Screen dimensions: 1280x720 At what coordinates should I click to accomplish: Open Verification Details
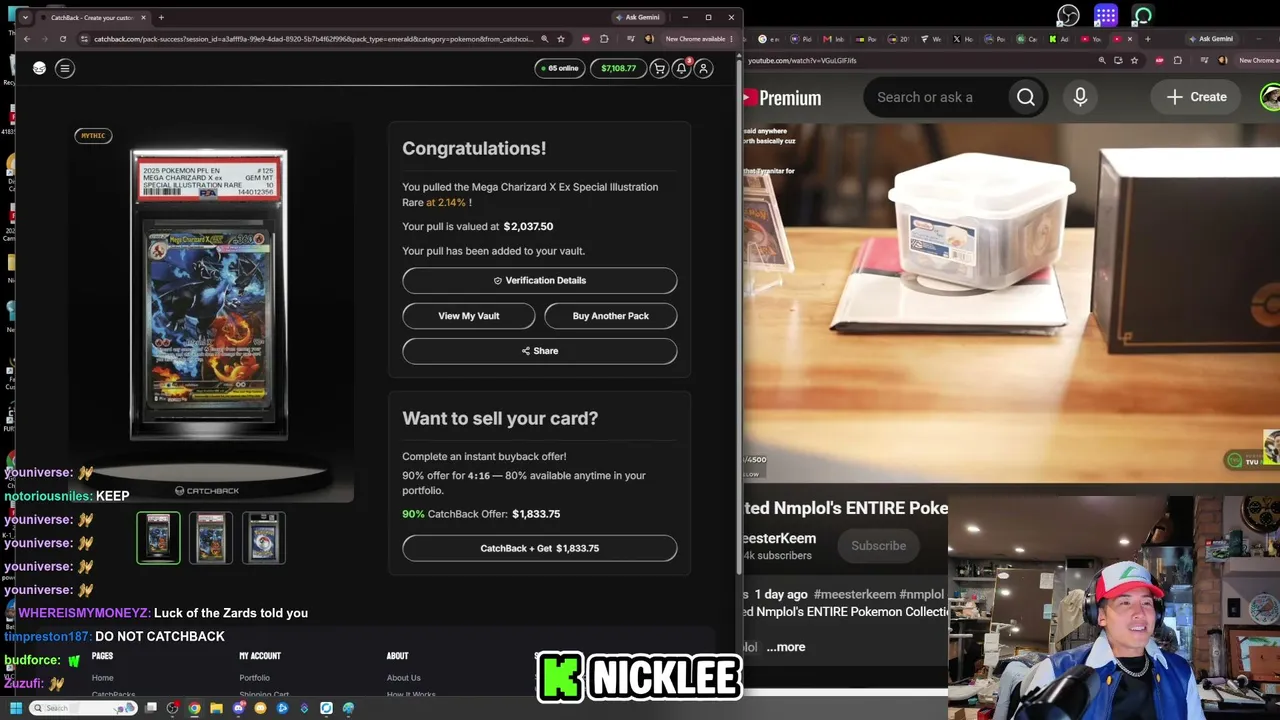(540, 281)
